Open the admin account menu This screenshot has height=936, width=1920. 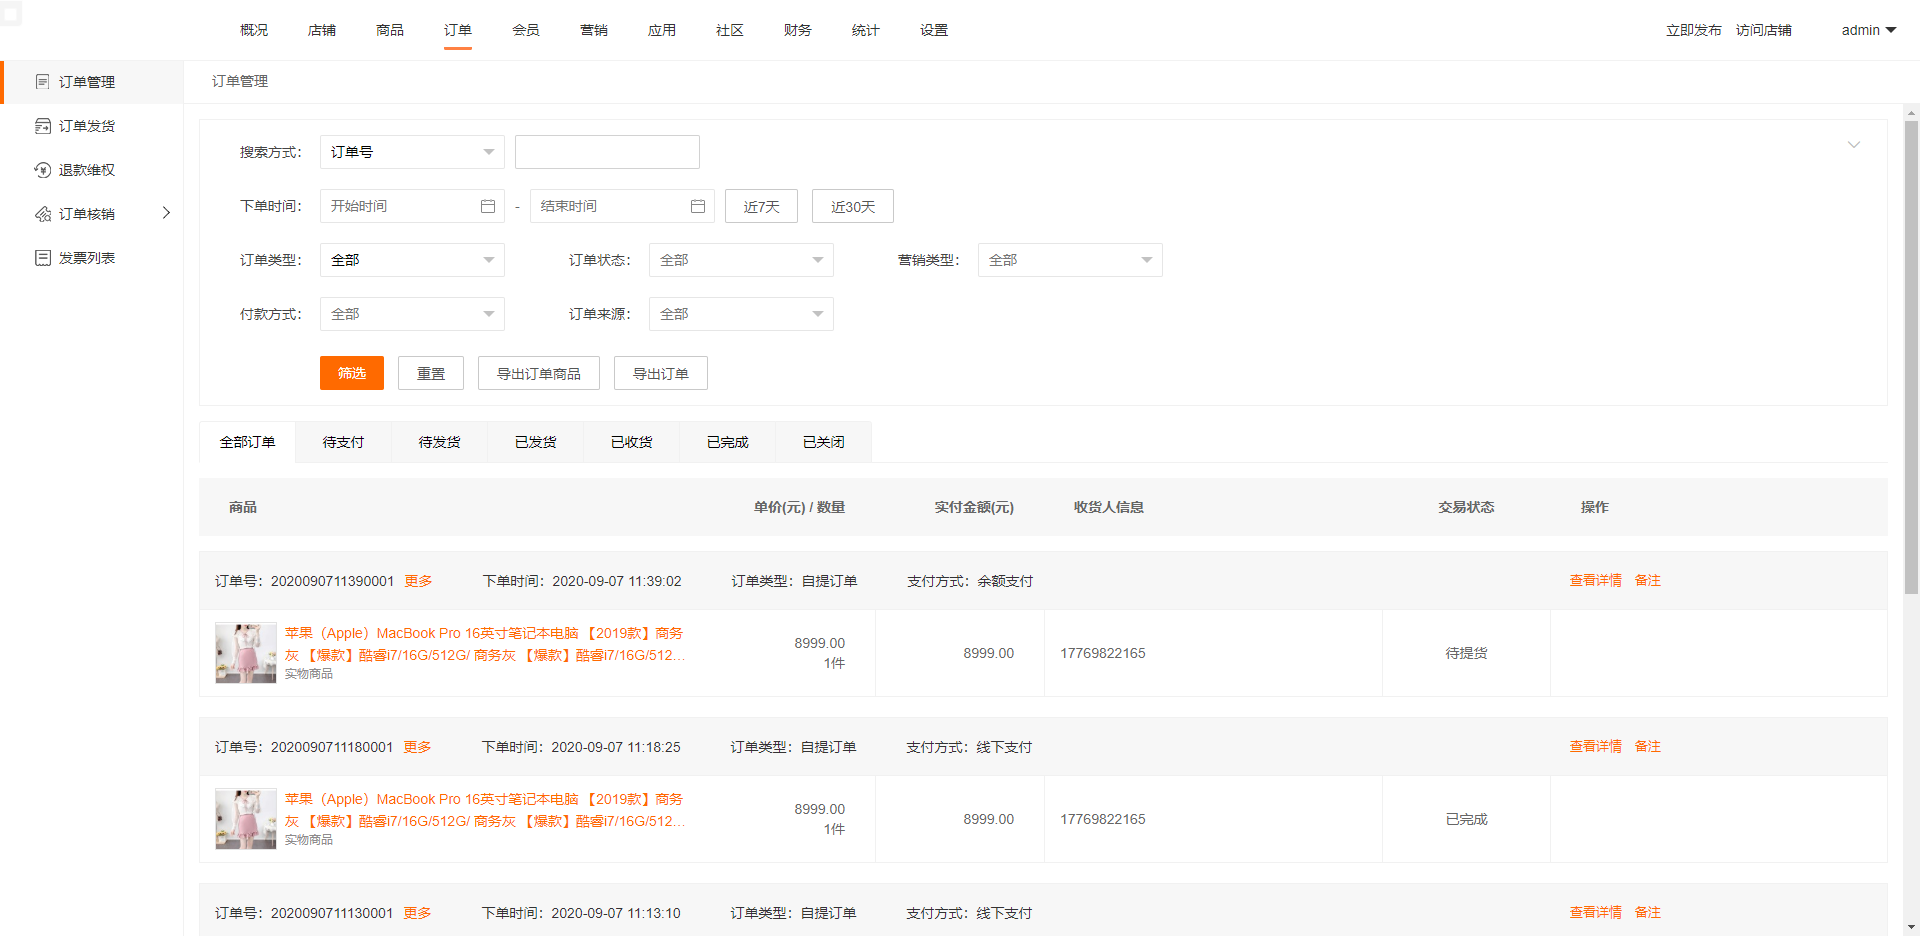point(1868,30)
